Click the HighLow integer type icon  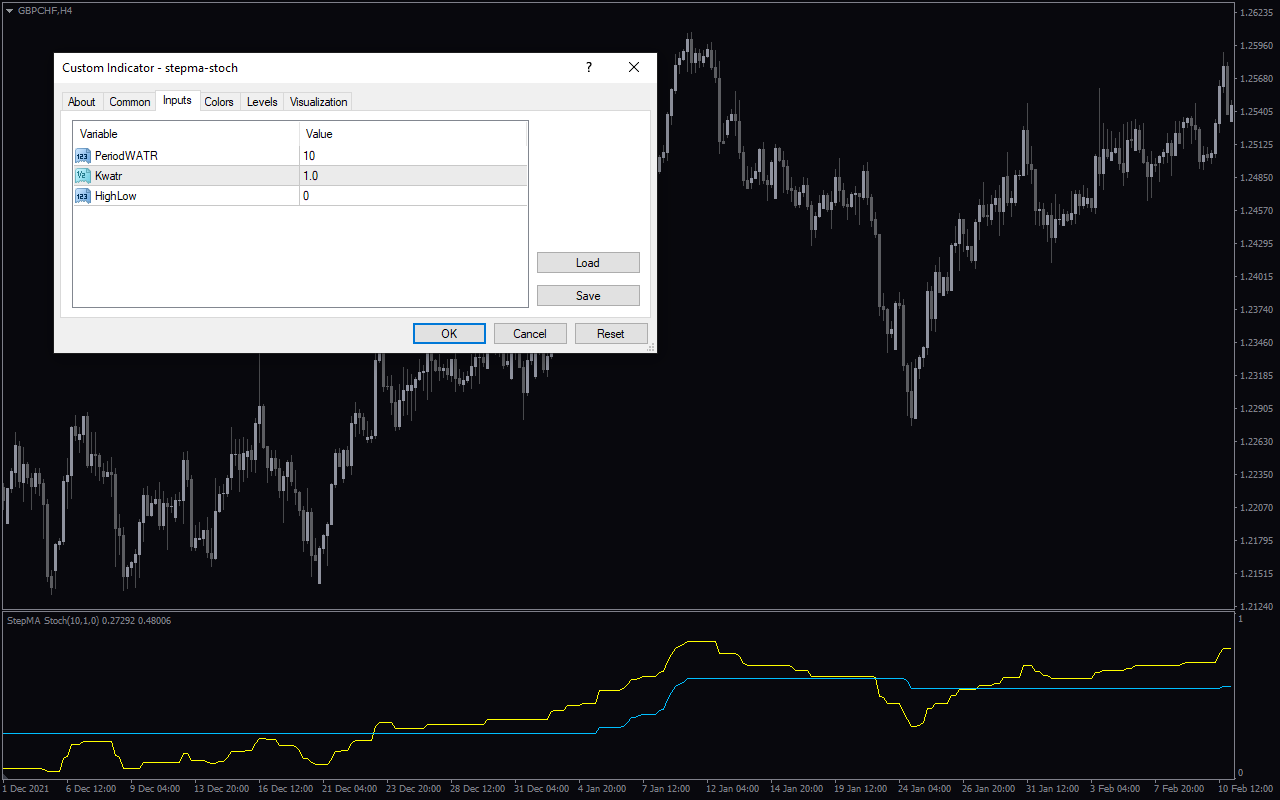tap(83, 196)
